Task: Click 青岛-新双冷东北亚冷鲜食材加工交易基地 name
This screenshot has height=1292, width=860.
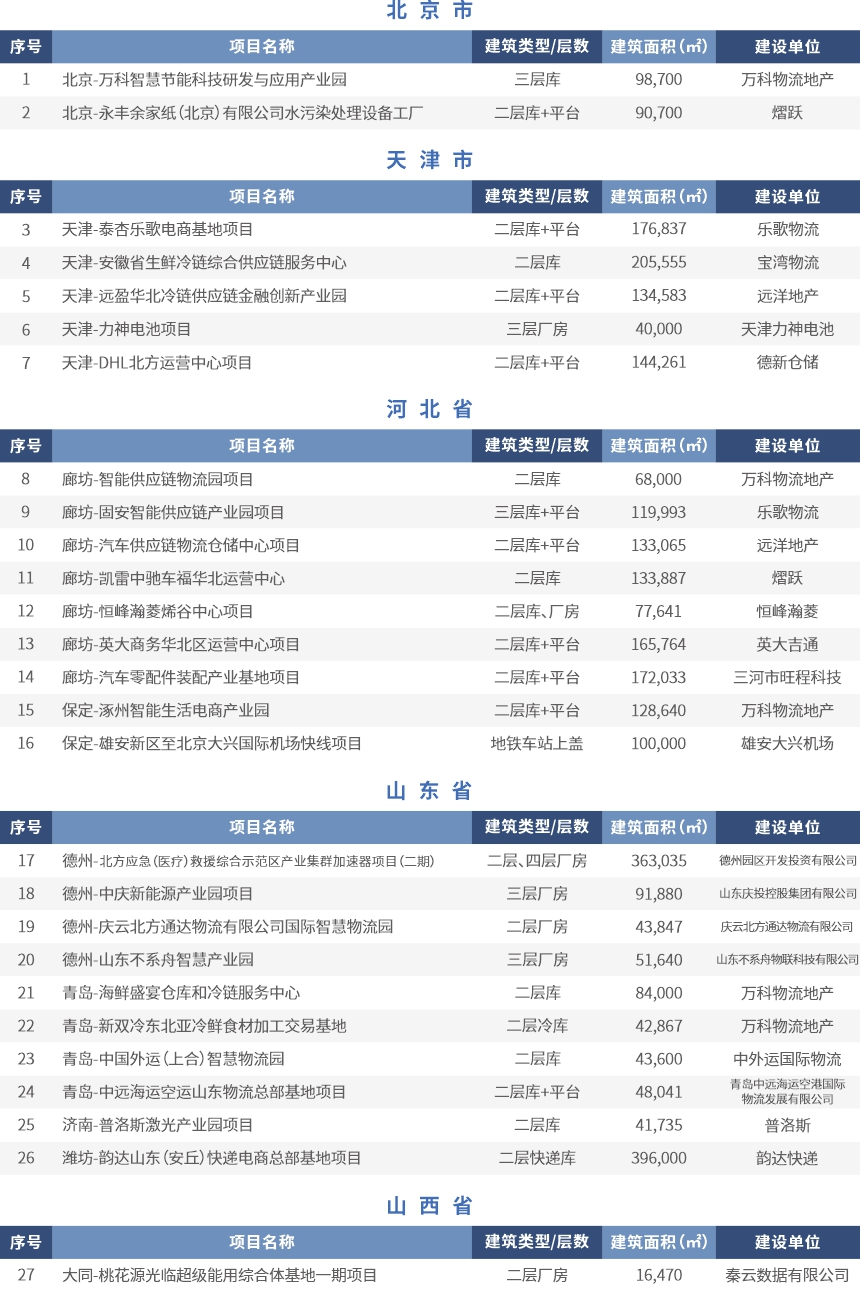Action: point(204,1025)
